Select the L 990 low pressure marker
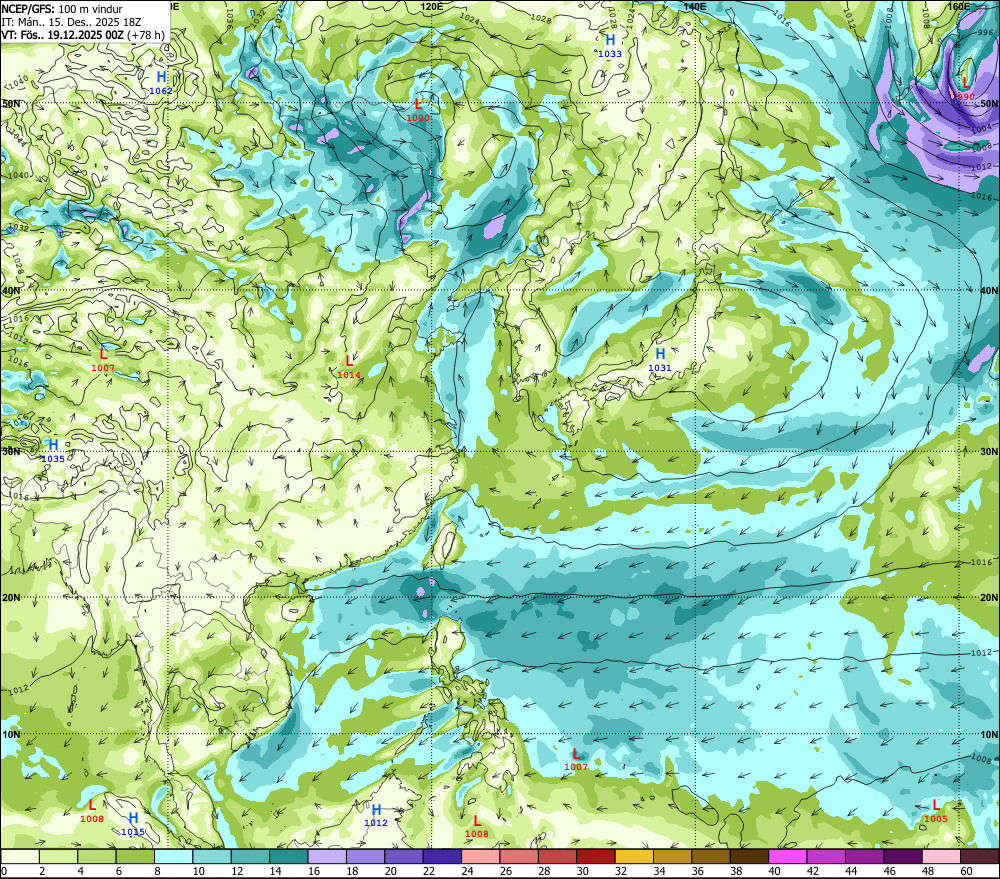 point(966,89)
